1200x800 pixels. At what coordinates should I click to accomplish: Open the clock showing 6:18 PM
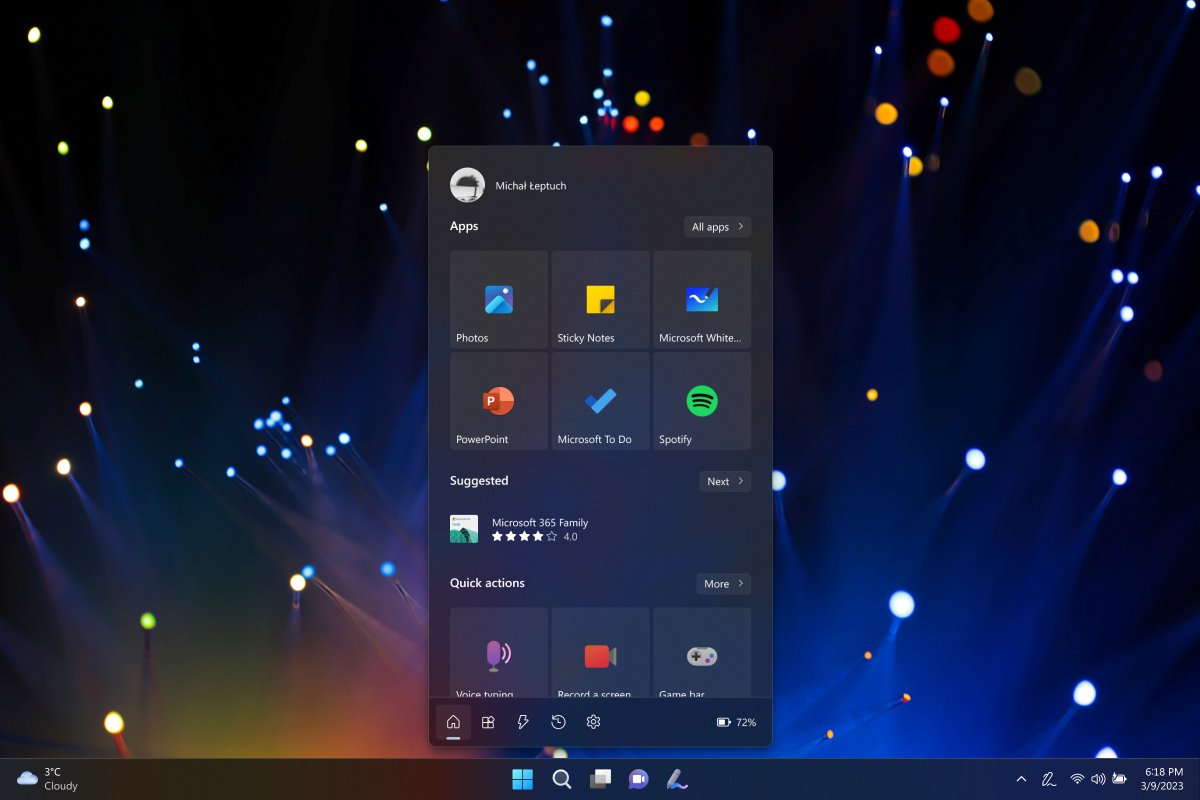click(x=1162, y=779)
